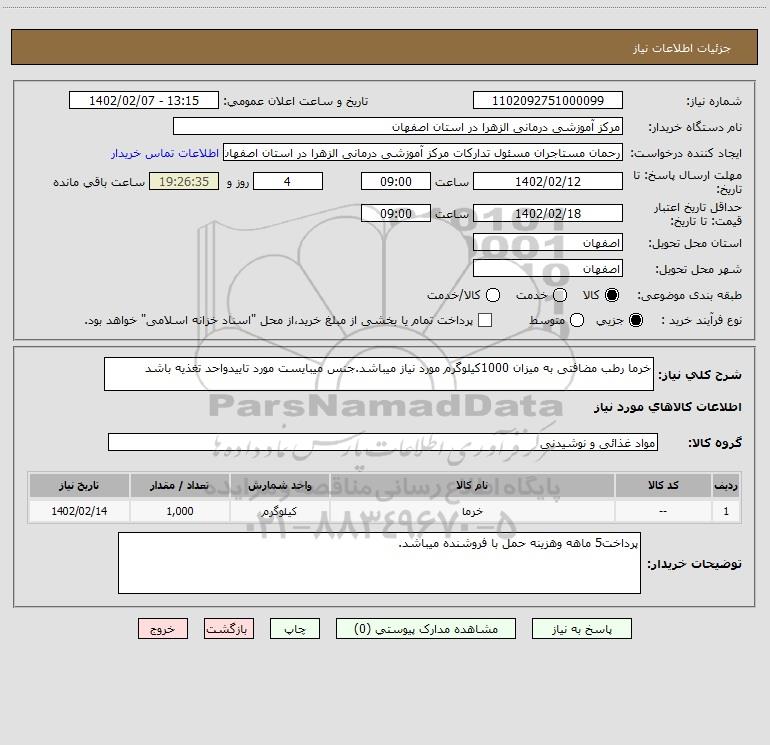Viewport: 770px width, 745px height.
Task: Click the تاریخ نیاز column header
Action: click(x=79, y=485)
